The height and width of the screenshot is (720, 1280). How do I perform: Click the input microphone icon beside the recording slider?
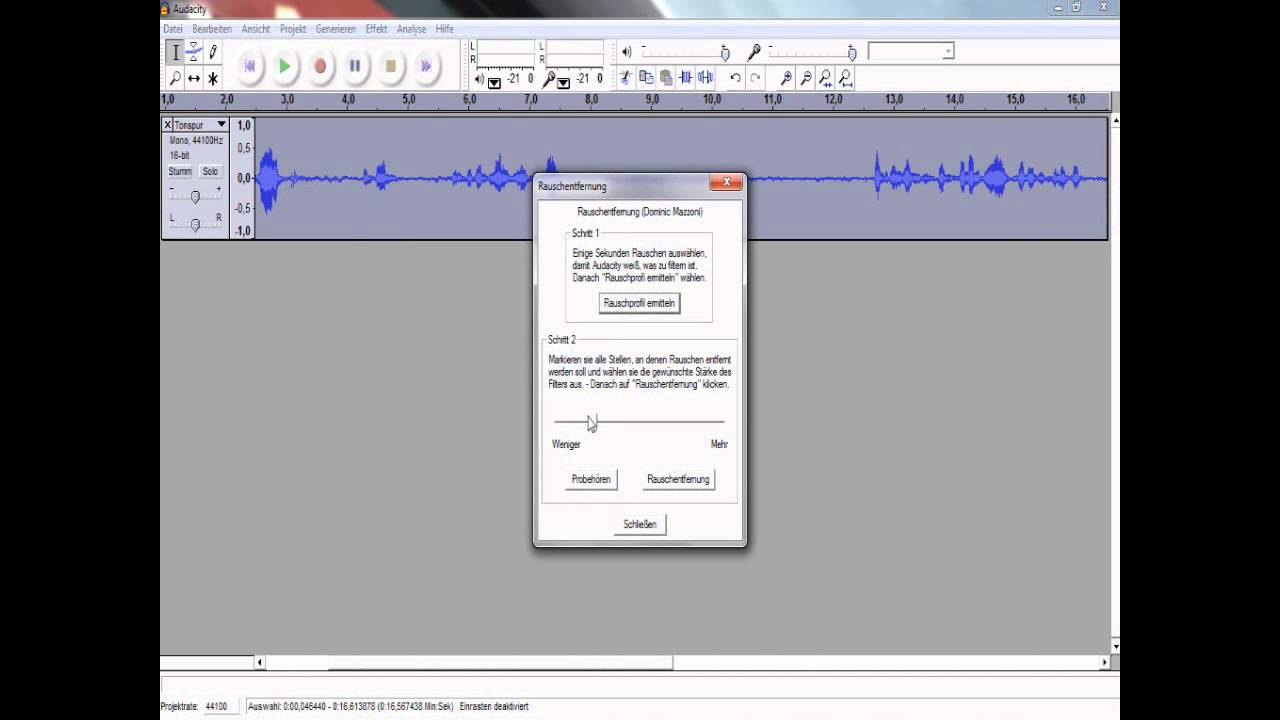754,52
